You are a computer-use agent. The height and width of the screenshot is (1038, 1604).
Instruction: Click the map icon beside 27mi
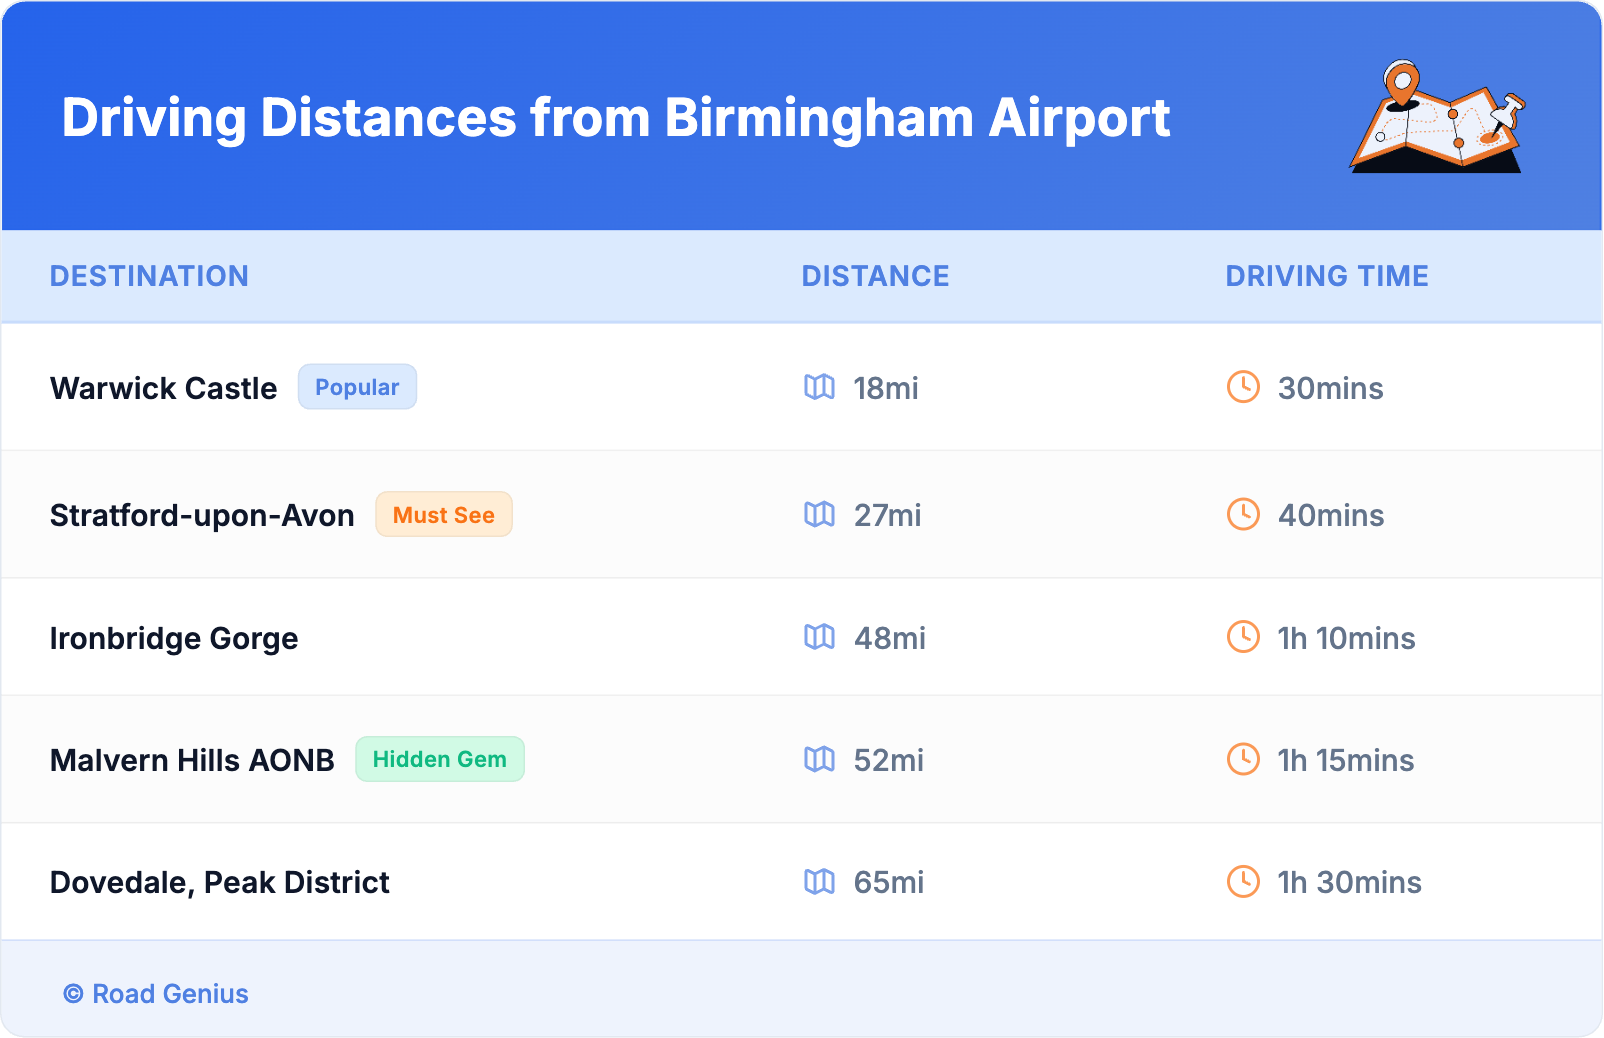pyautogui.click(x=819, y=514)
